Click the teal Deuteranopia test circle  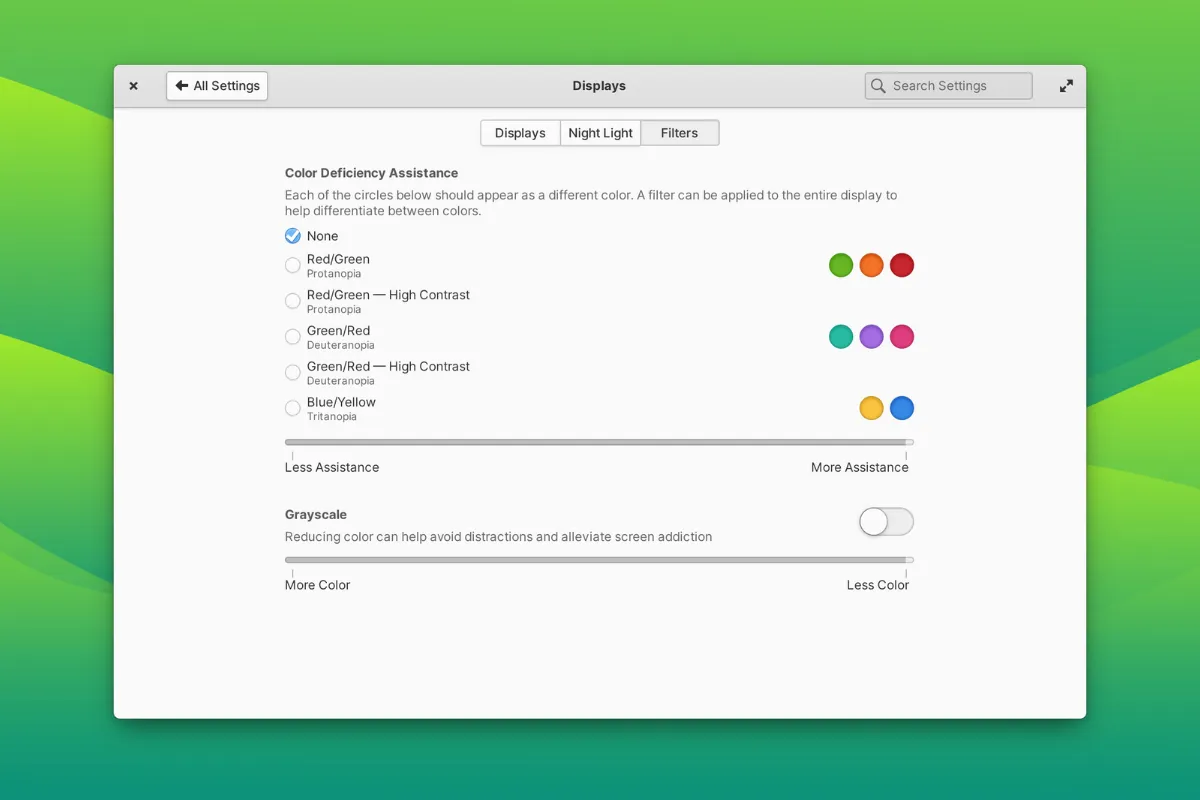point(841,337)
